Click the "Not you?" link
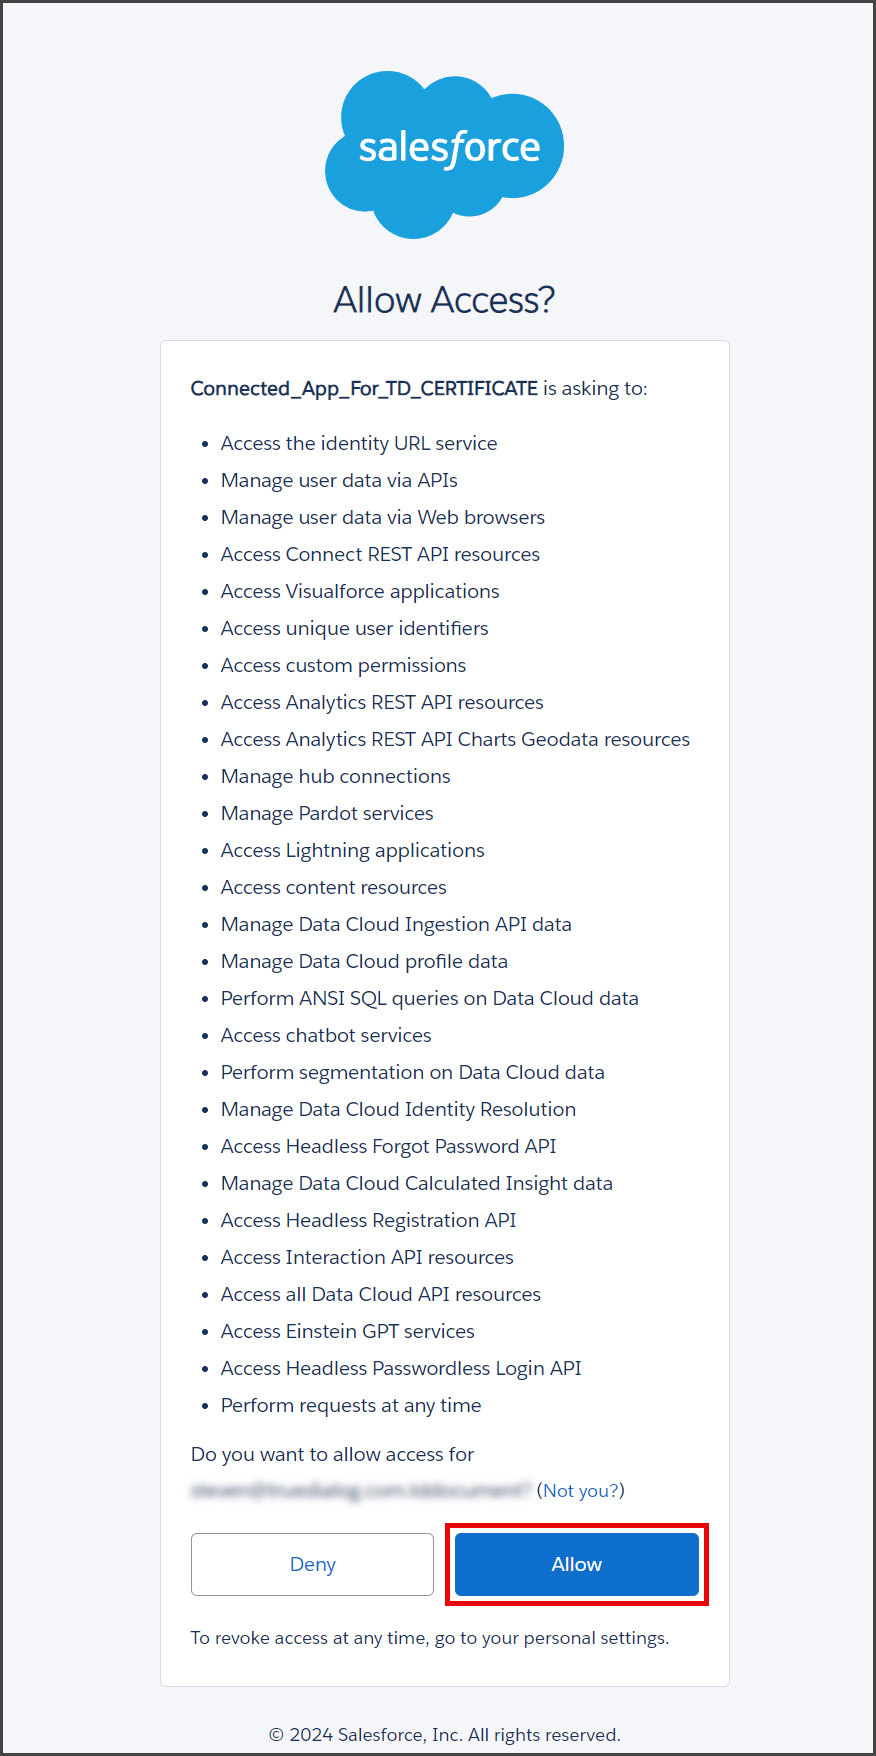This screenshot has height=1756, width=876. point(581,1490)
